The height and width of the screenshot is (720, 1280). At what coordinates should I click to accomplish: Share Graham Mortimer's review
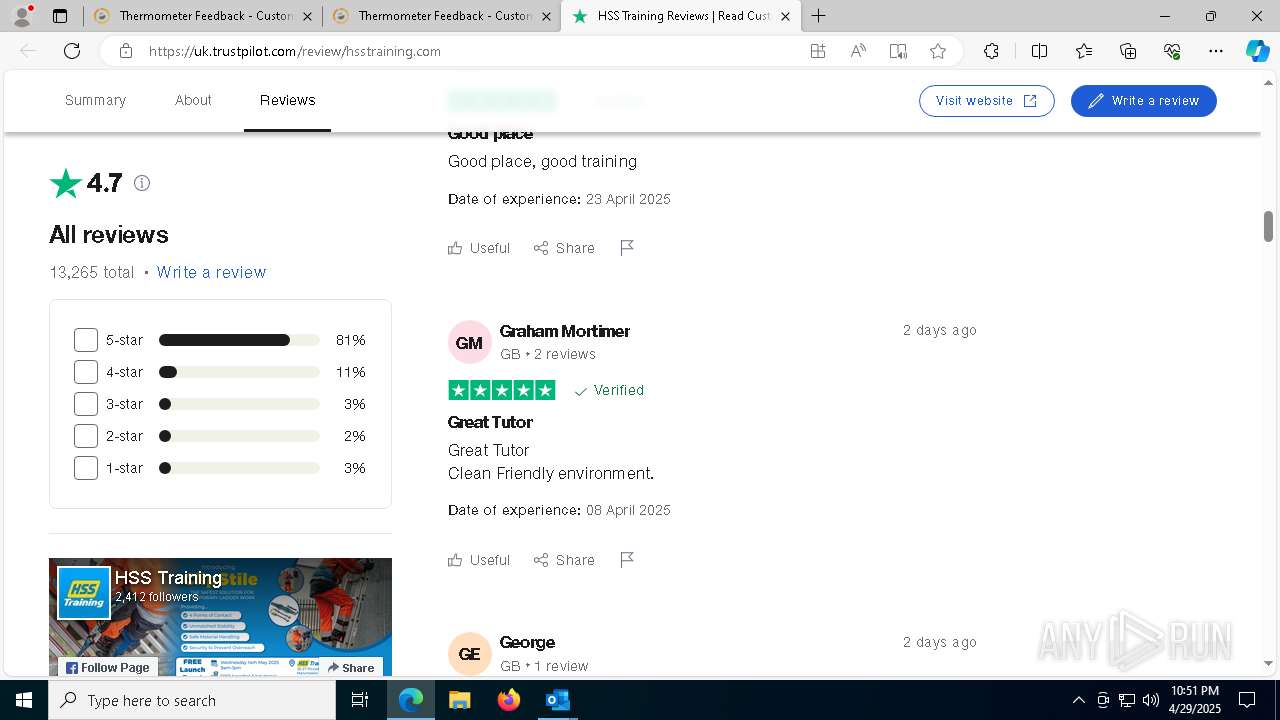[564, 560]
